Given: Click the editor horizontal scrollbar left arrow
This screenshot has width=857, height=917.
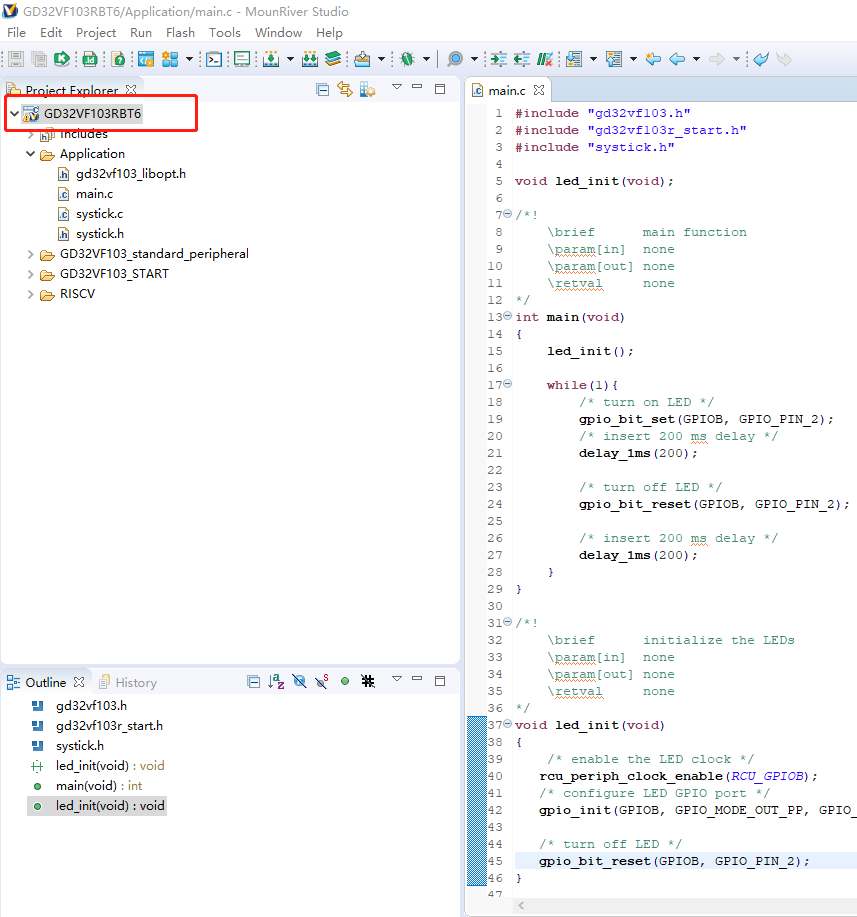Looking at the screenshot, I should 521,905.
